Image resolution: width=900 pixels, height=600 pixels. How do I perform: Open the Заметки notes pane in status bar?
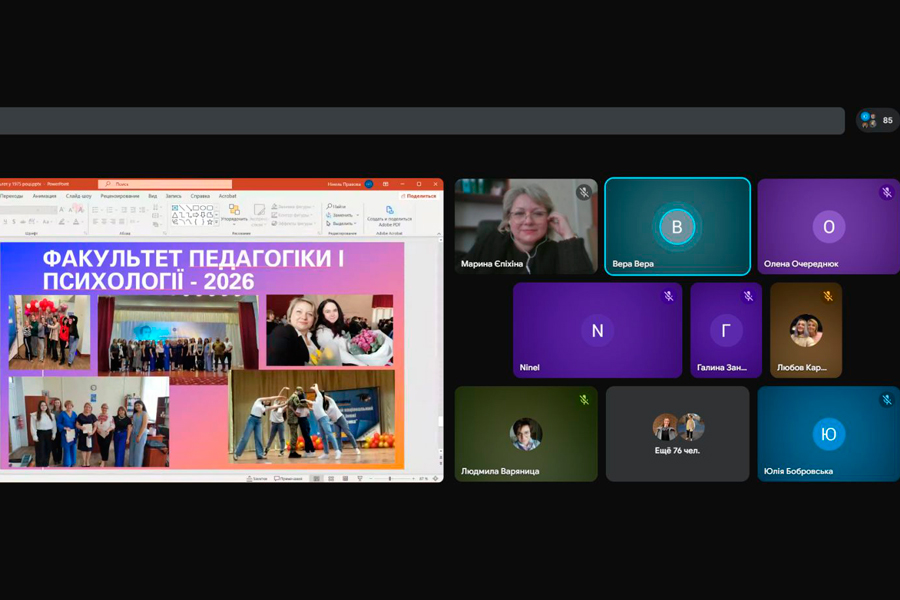[257, 479]
